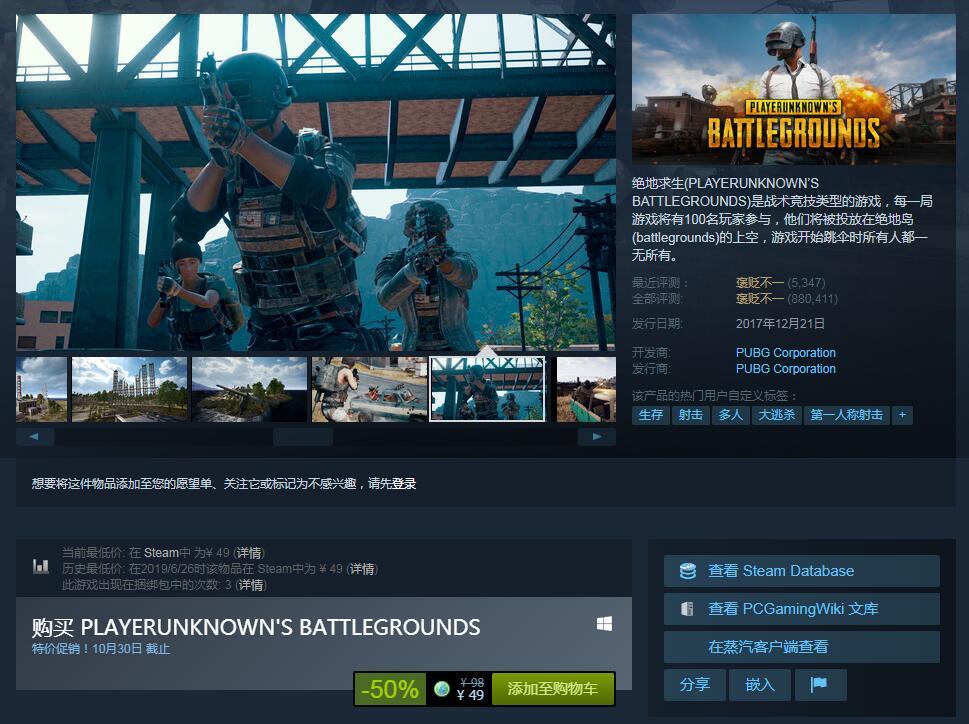Select the first screenshot thumbnail
The height and width of the screenshot is (724, 969).
41,389
